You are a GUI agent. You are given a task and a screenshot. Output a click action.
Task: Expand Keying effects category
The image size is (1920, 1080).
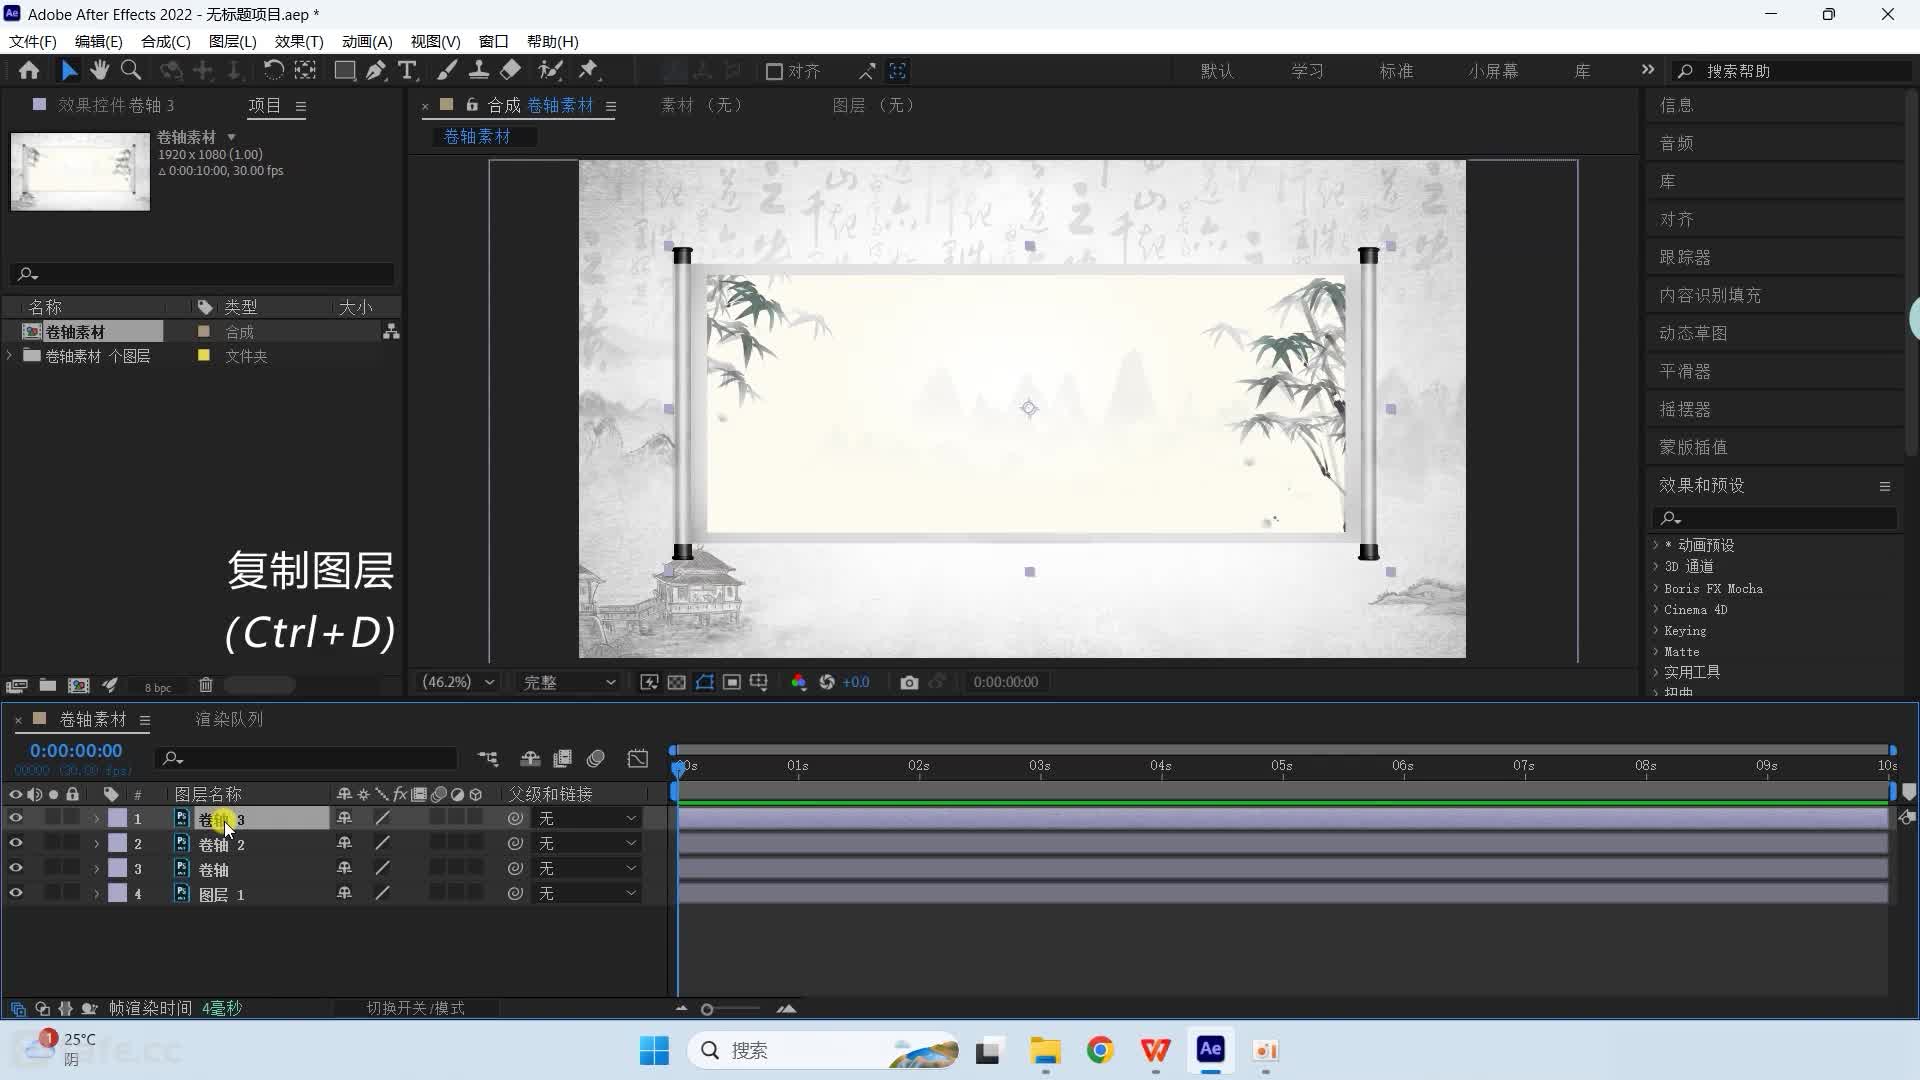[1656, 631]
